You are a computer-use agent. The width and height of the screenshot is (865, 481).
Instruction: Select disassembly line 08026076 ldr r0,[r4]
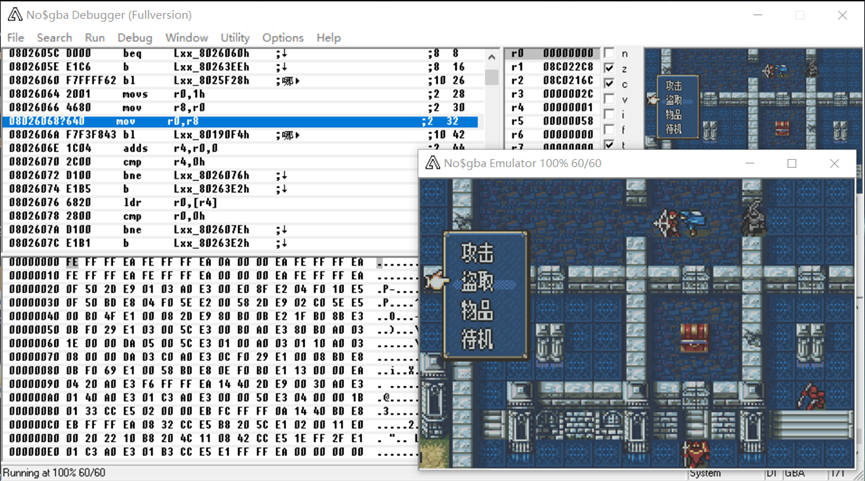click(210, 202)
